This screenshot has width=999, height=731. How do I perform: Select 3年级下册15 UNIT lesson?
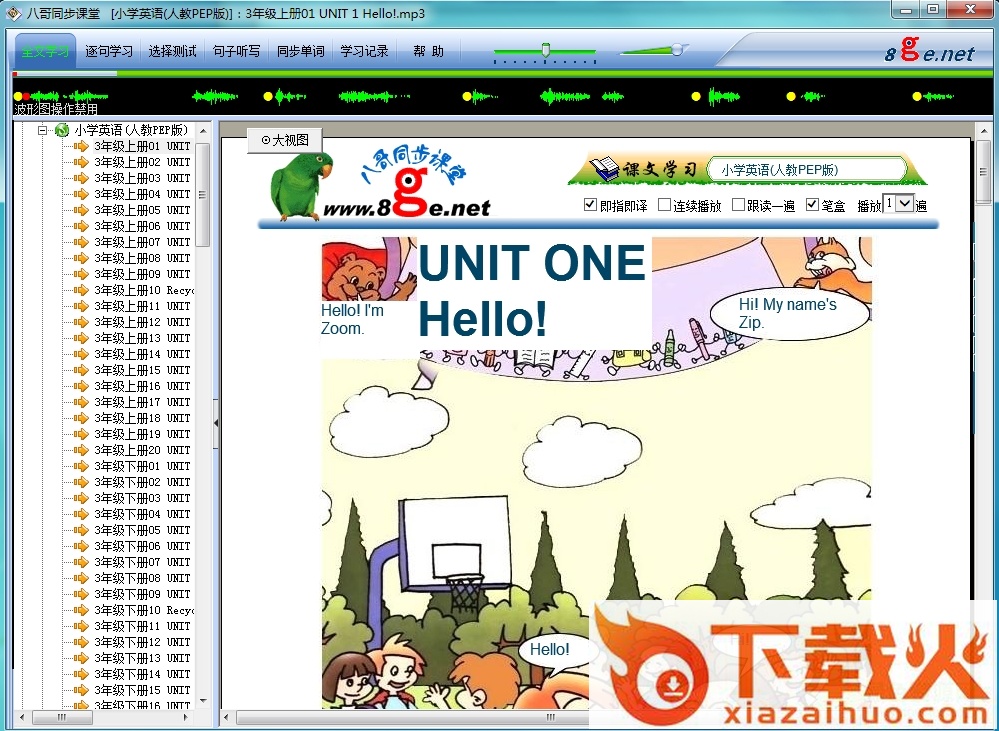[x=142, y=690]
